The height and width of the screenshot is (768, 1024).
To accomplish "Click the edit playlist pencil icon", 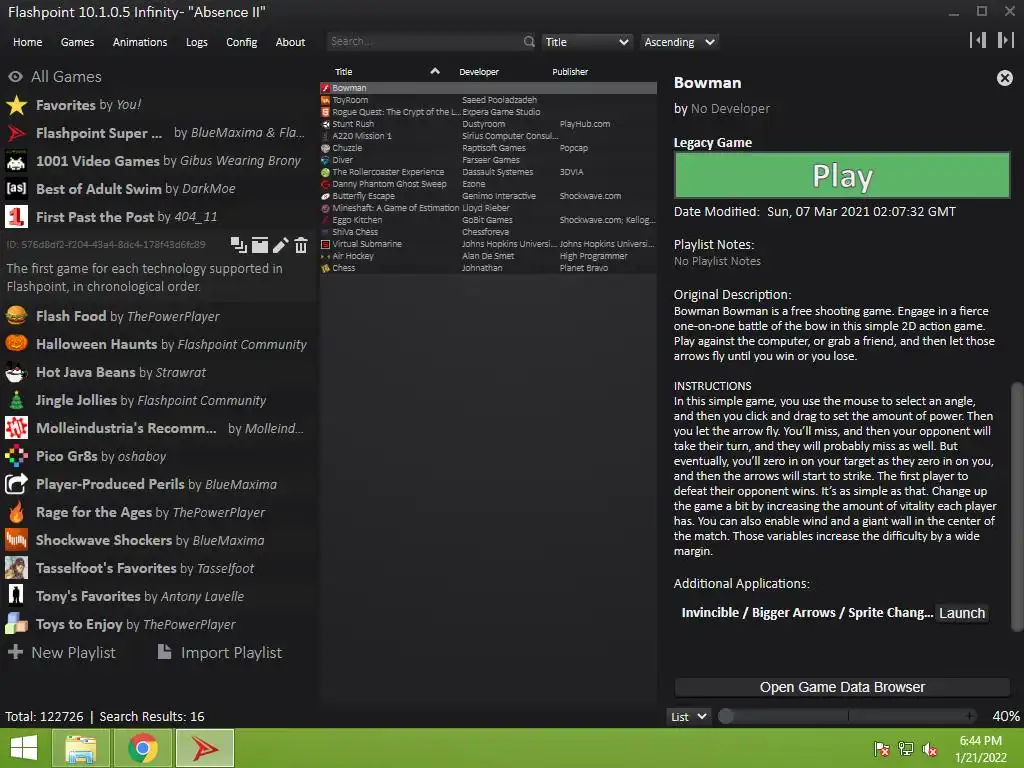I will point(280,245).
